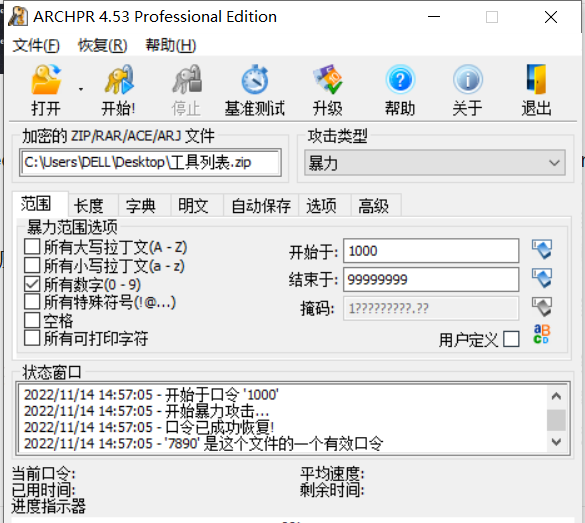Click the encrypted file path field

tap(150, 163)
